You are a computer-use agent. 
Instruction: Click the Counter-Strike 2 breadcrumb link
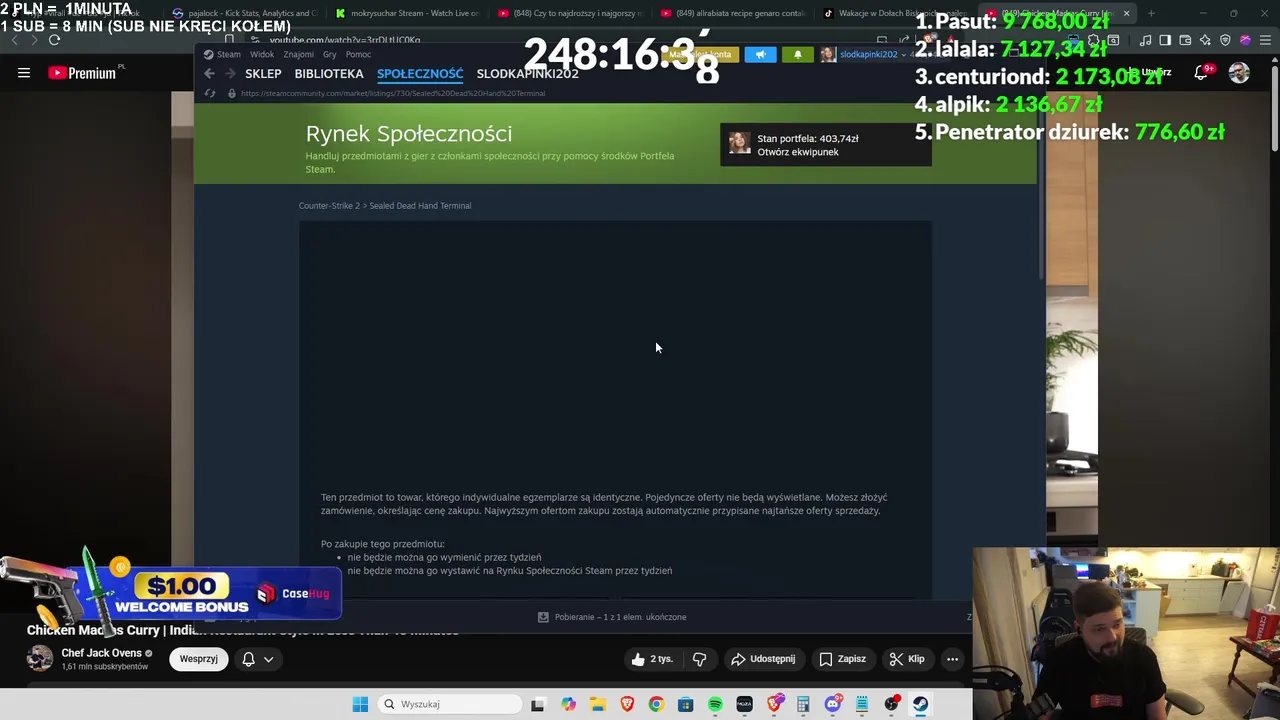coord(329,206)
